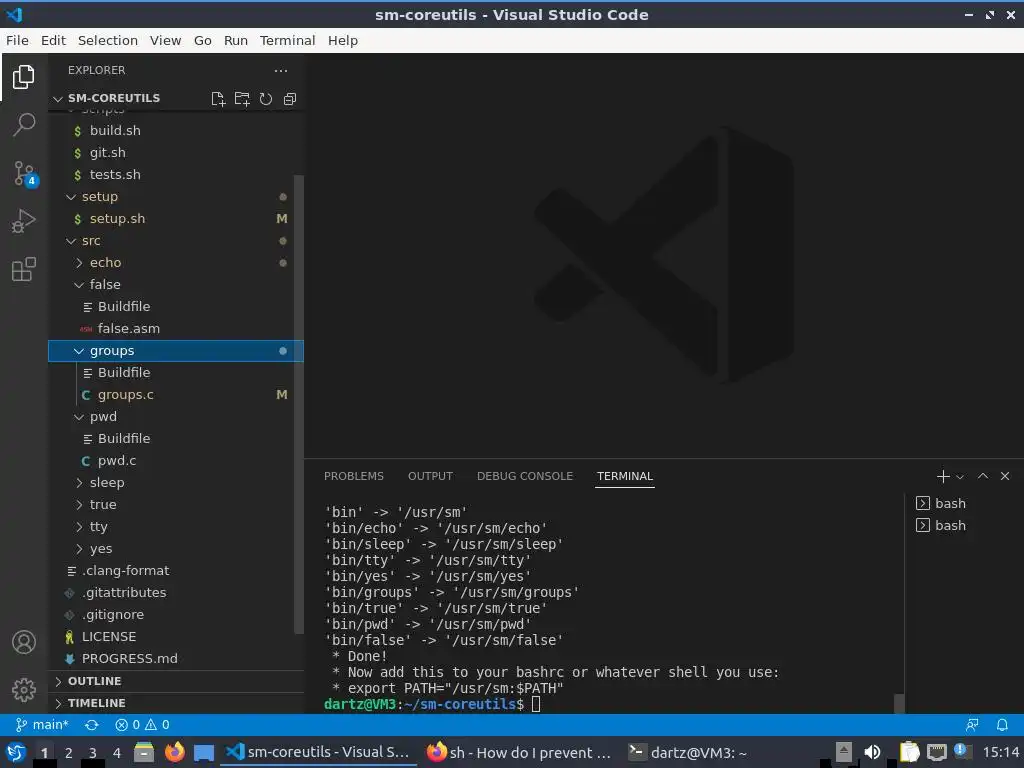Switch to the PROBLEMS tab
The height and width of the screenshot is (768, 1024).
pyautogui.click(x=354, y=476)
